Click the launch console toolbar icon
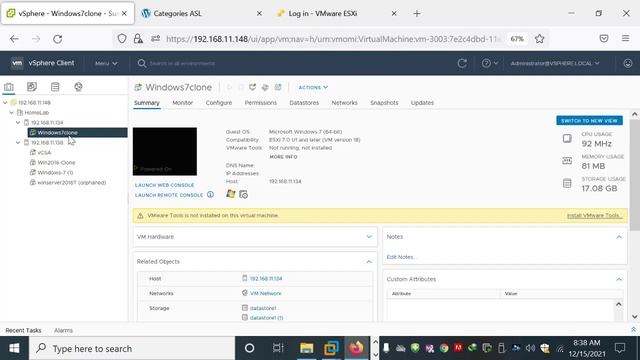 tap(253, 87)
